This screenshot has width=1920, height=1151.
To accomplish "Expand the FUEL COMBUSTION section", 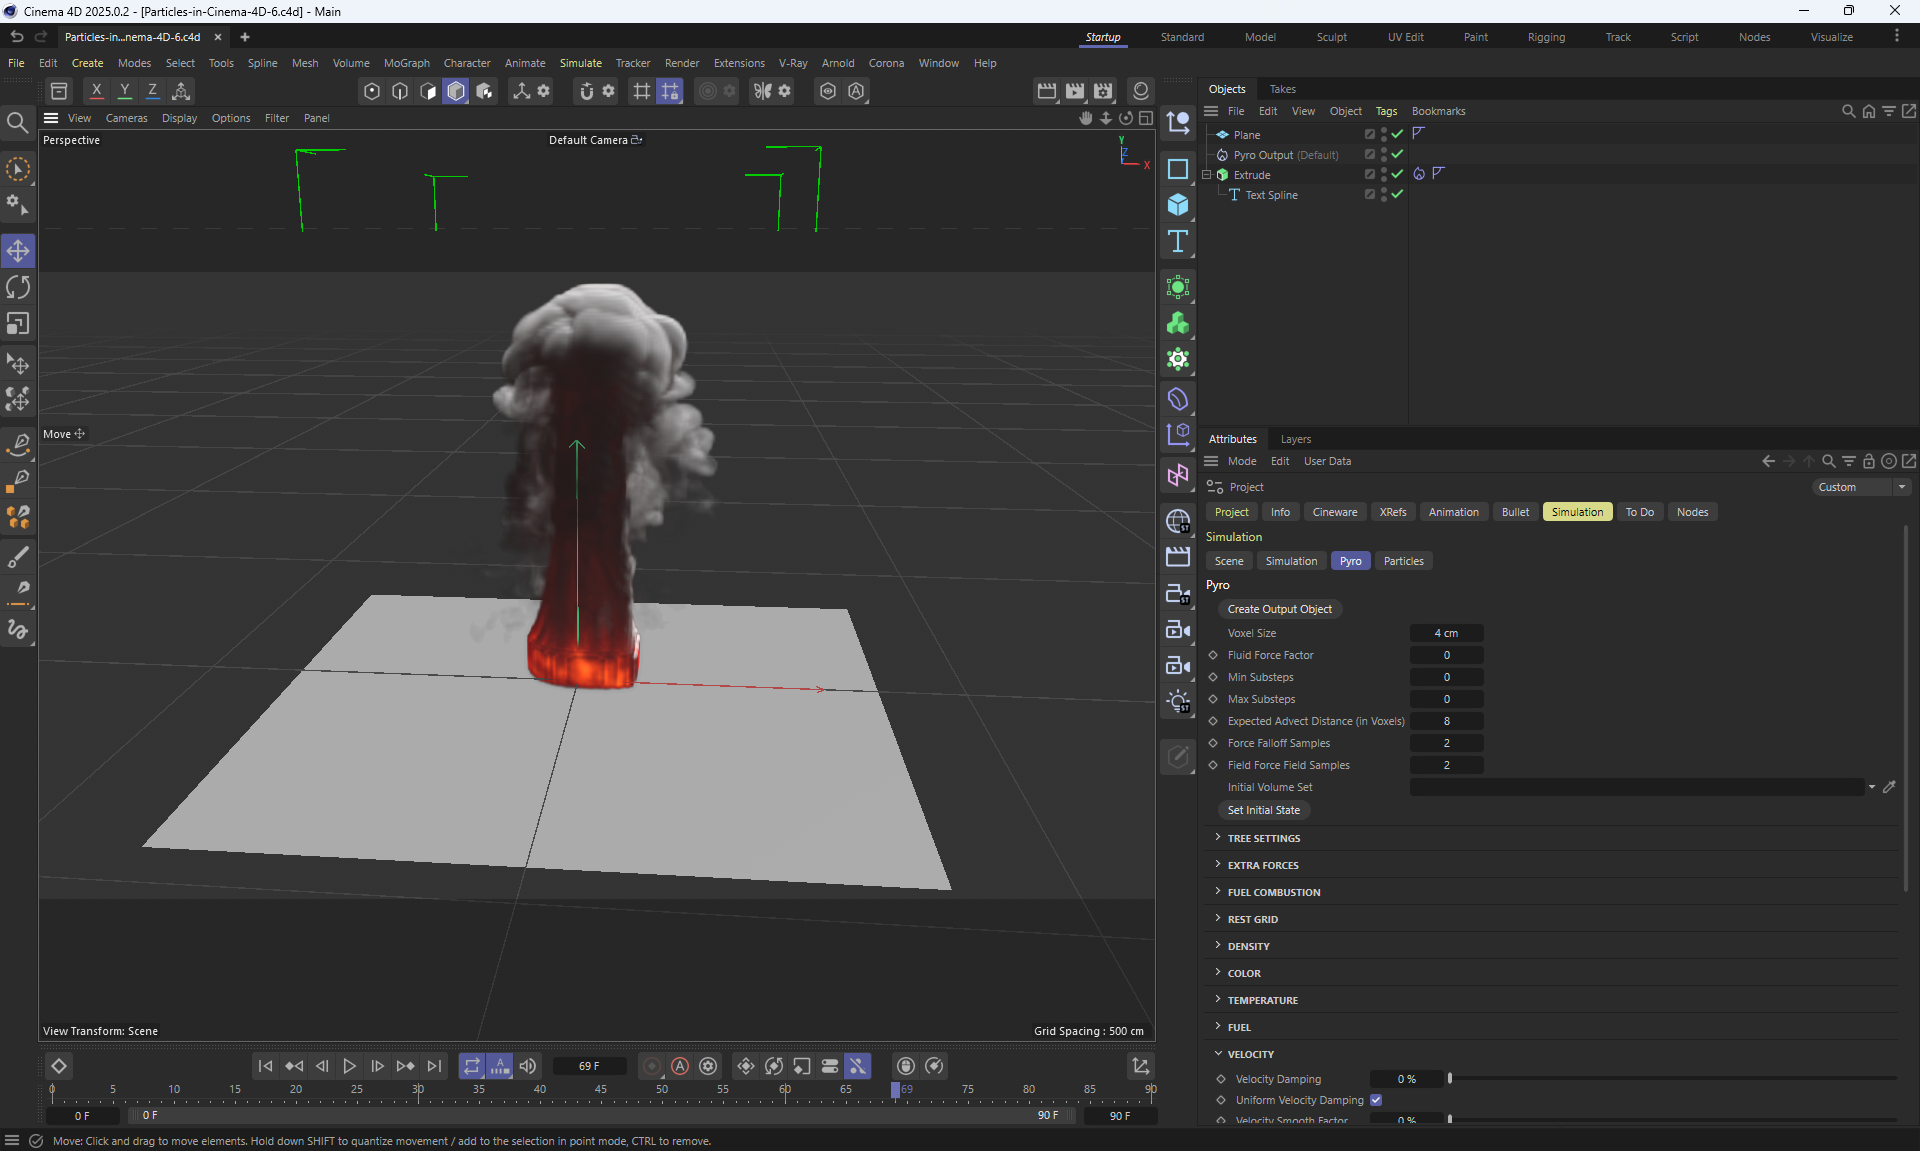I will point(1273,892).
